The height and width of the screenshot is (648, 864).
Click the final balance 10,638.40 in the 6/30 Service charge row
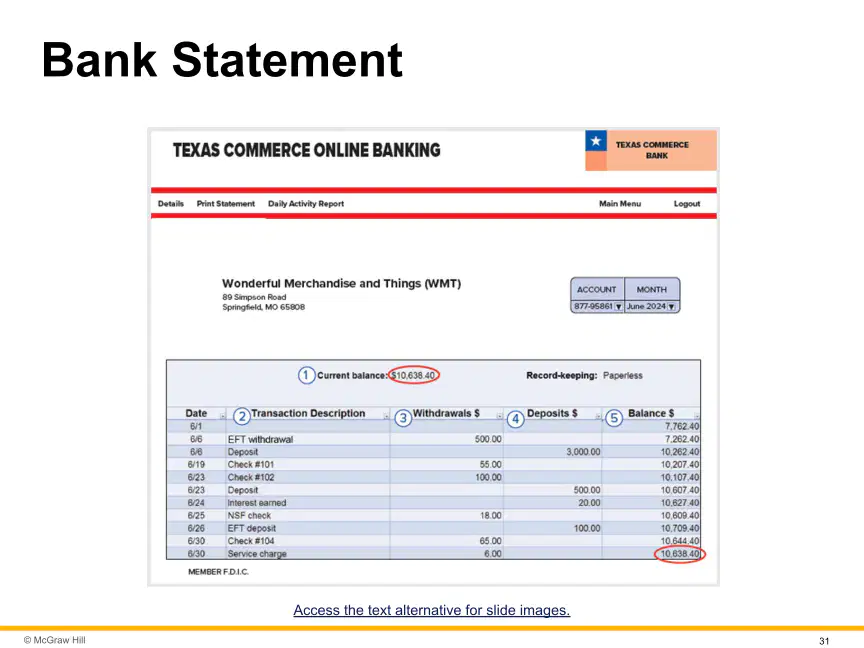(x=680, y=554)
